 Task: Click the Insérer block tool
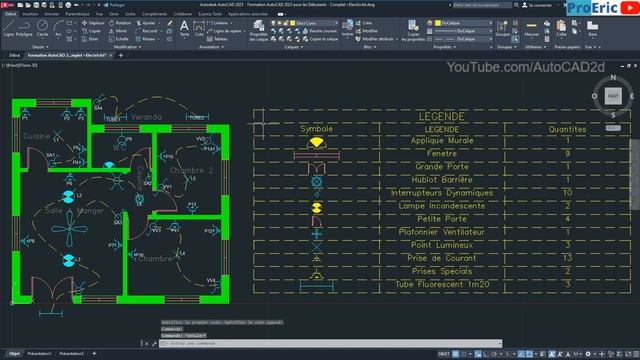pos(347,29)
